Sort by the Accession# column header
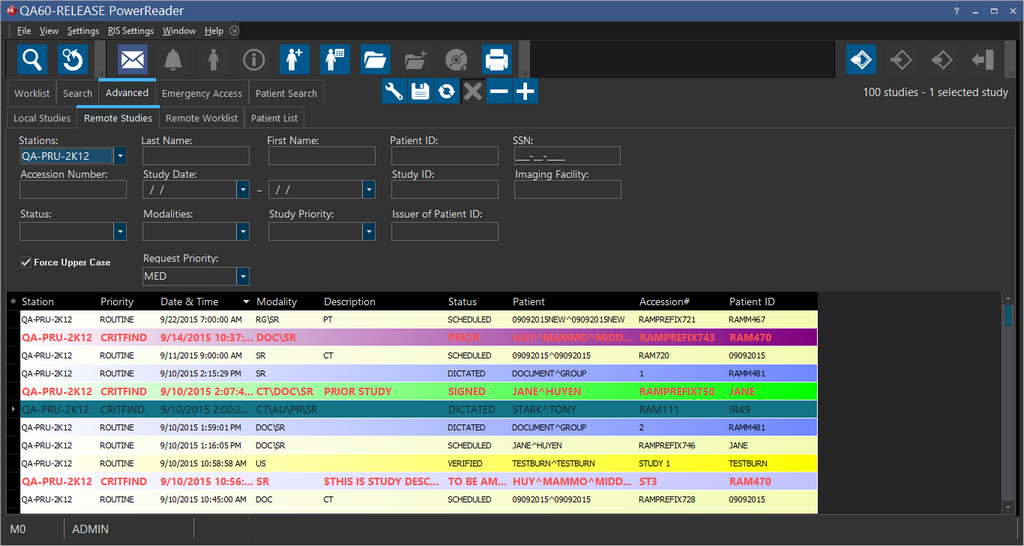This screenshot has width=1024, height=546. 664,301
